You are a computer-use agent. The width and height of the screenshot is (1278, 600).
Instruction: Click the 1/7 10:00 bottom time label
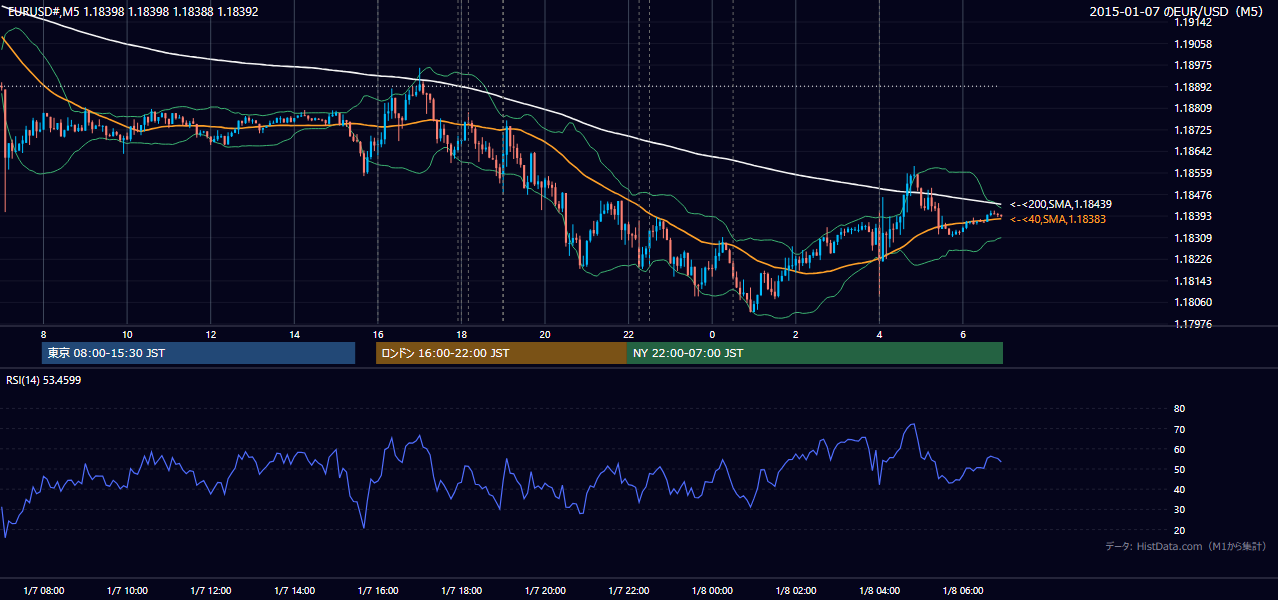coord(127,591)
